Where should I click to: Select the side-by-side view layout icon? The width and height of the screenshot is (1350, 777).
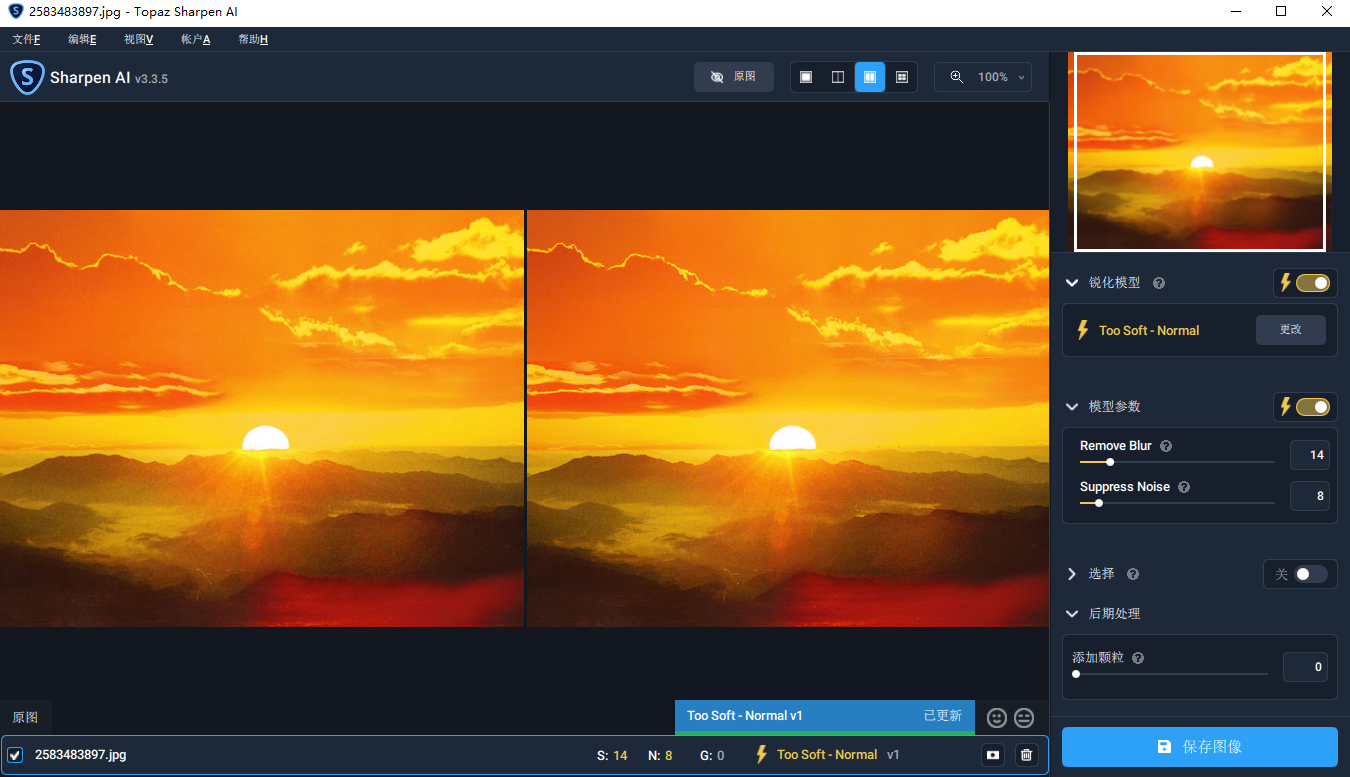(x=870, y=77)
